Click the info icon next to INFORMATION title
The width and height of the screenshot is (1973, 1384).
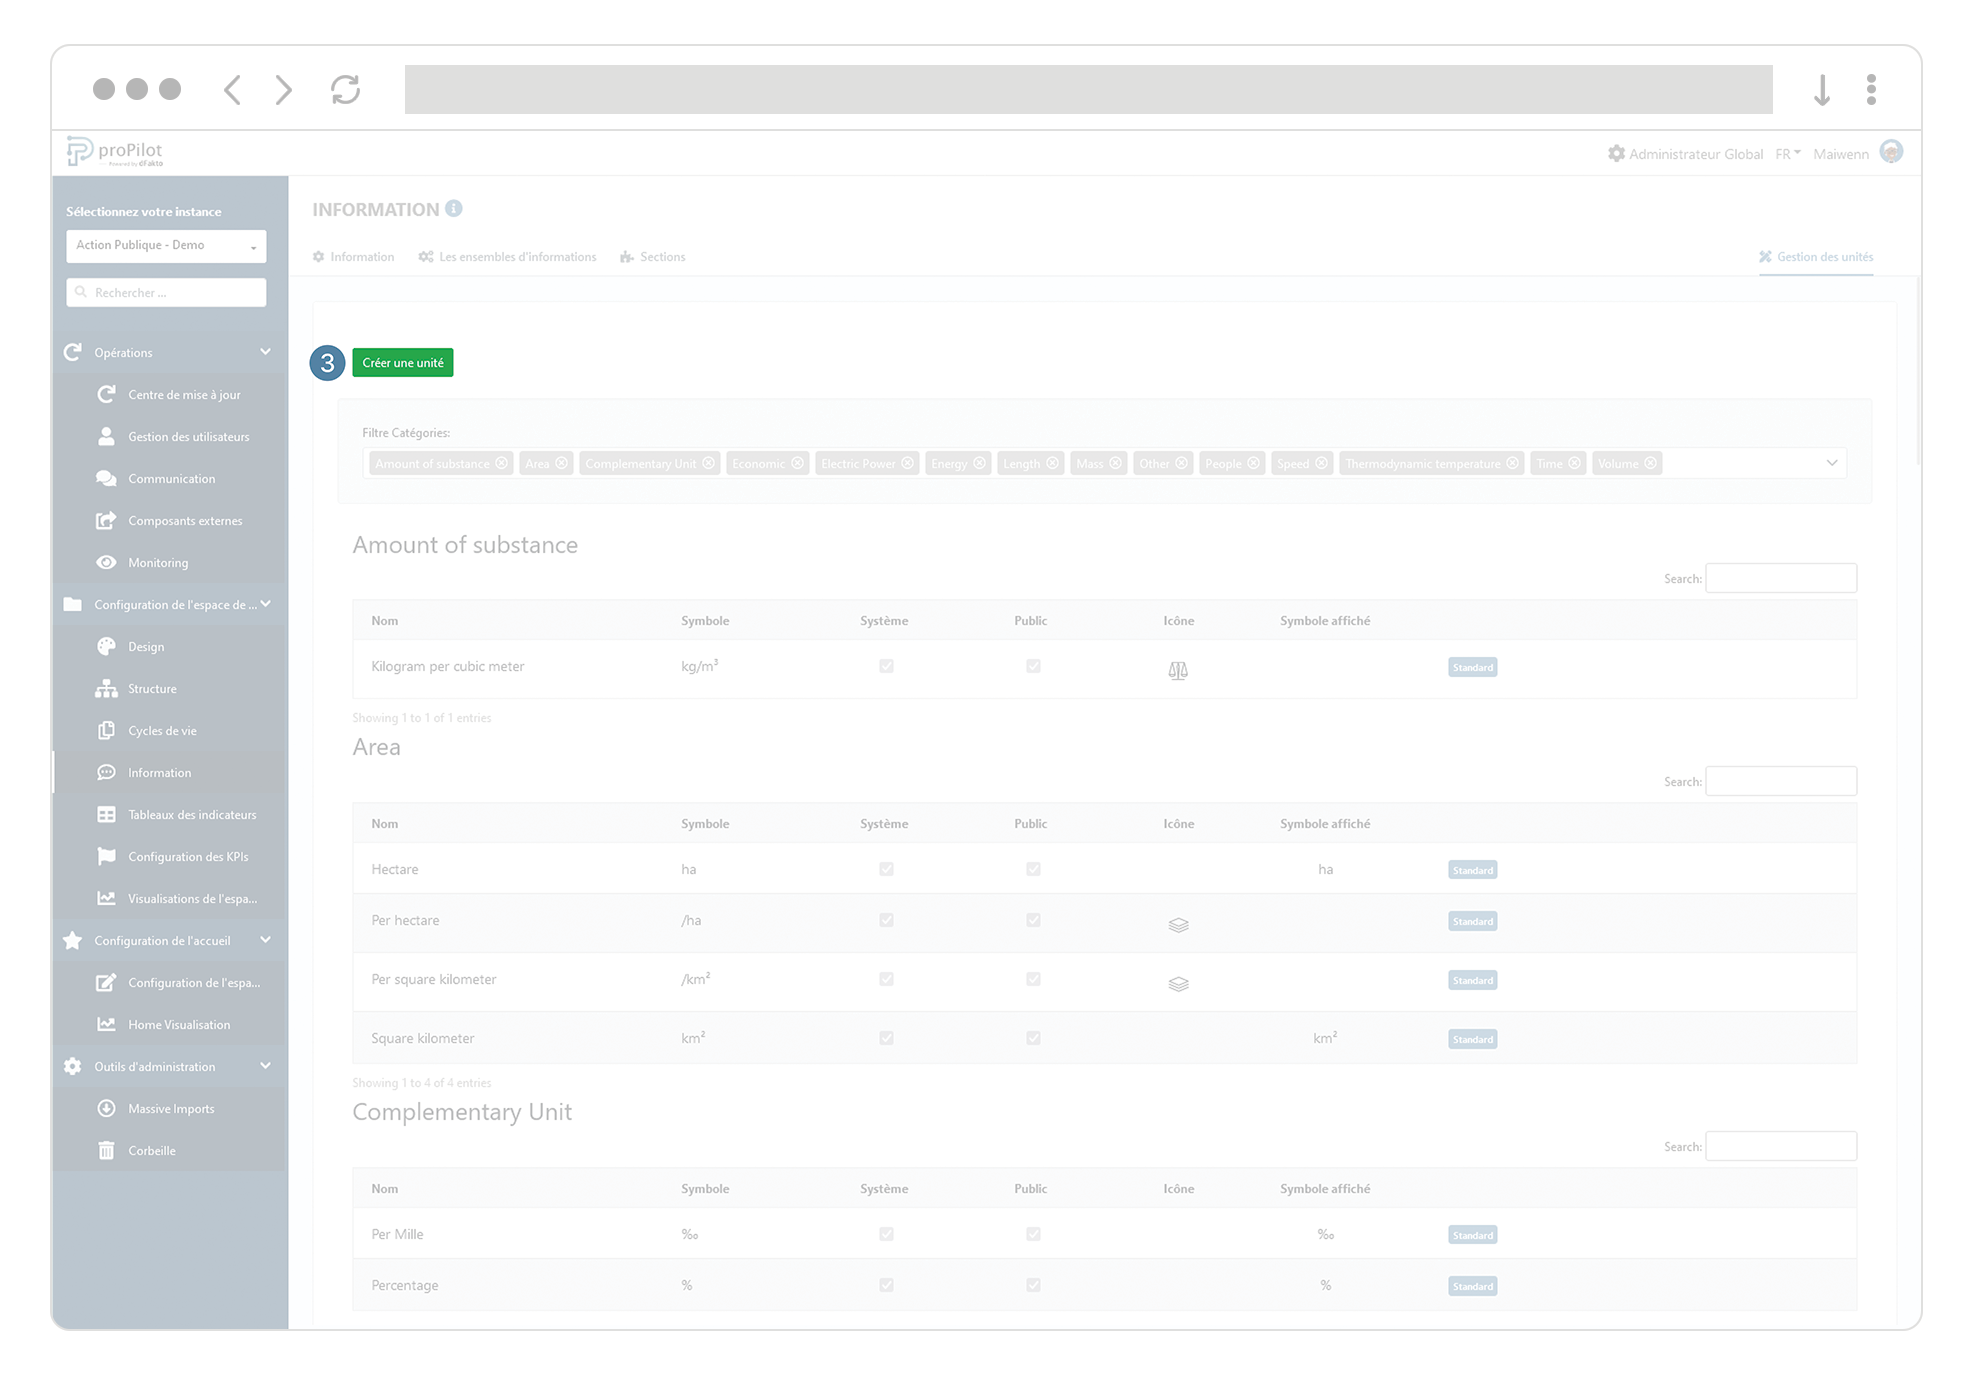point(454,209)
